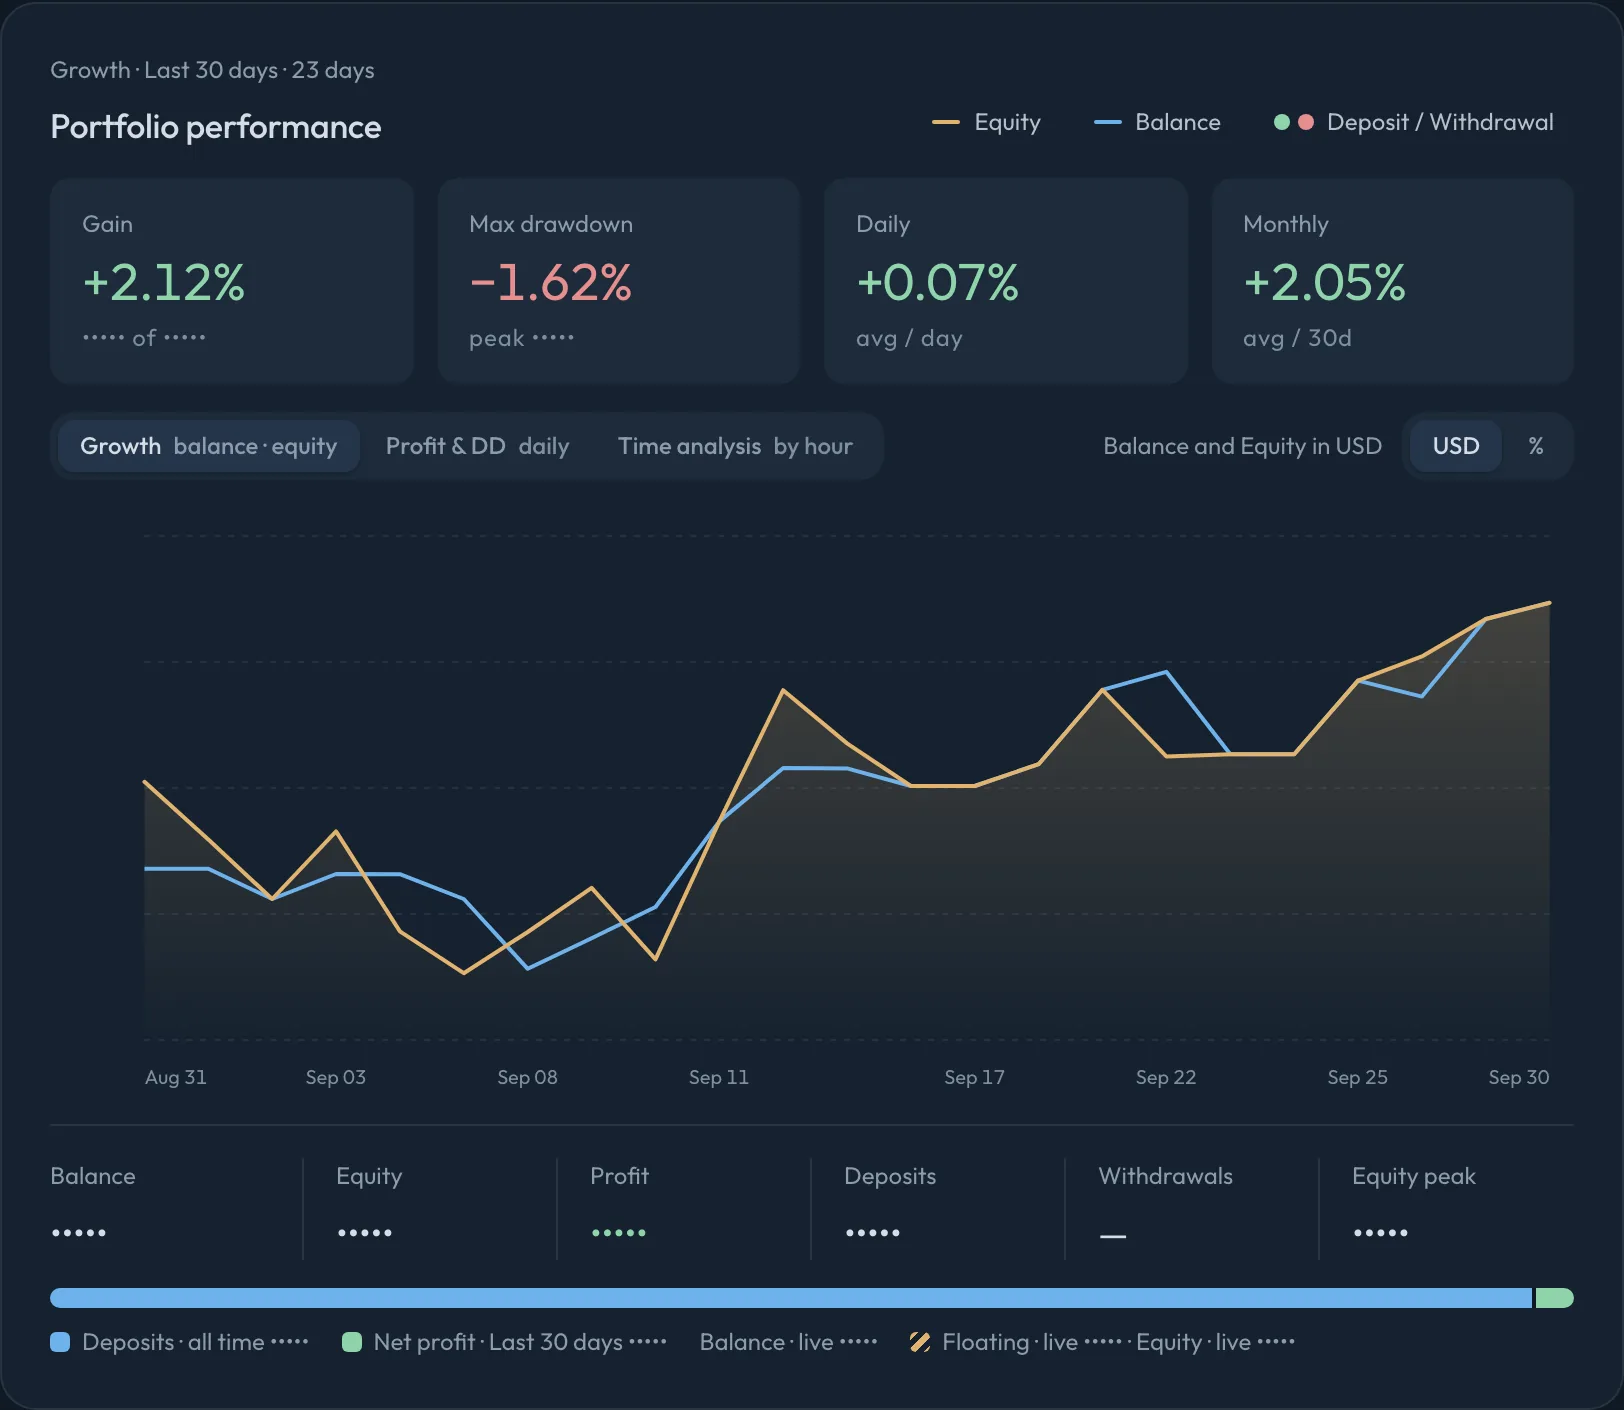Click 'avg / 30d' under Monthly
The width and height of the screenshot is (1624, 1410).
(x=1297, y=338)
